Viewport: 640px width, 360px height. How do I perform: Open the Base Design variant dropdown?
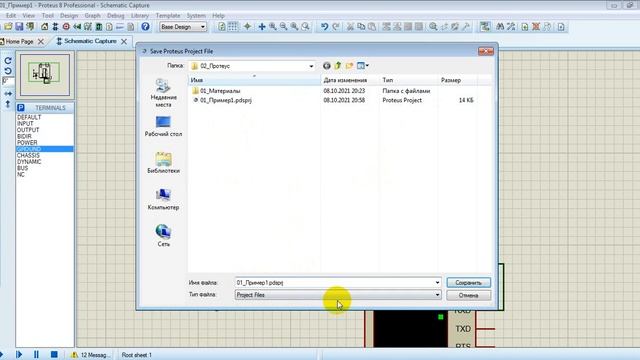point(183,27)
